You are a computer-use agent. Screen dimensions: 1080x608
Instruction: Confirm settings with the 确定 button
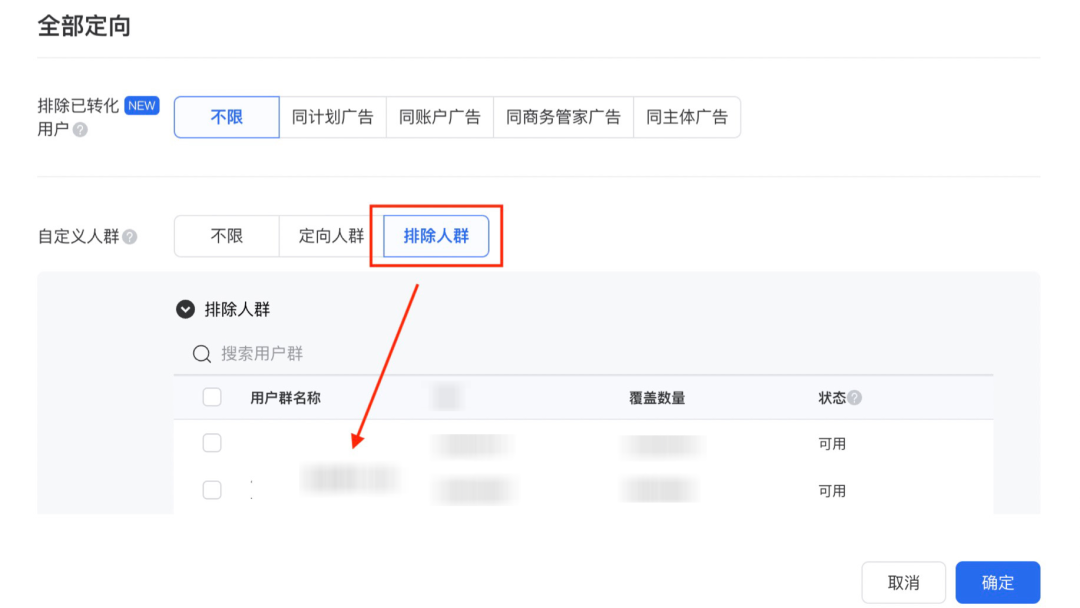click(997, 582)
